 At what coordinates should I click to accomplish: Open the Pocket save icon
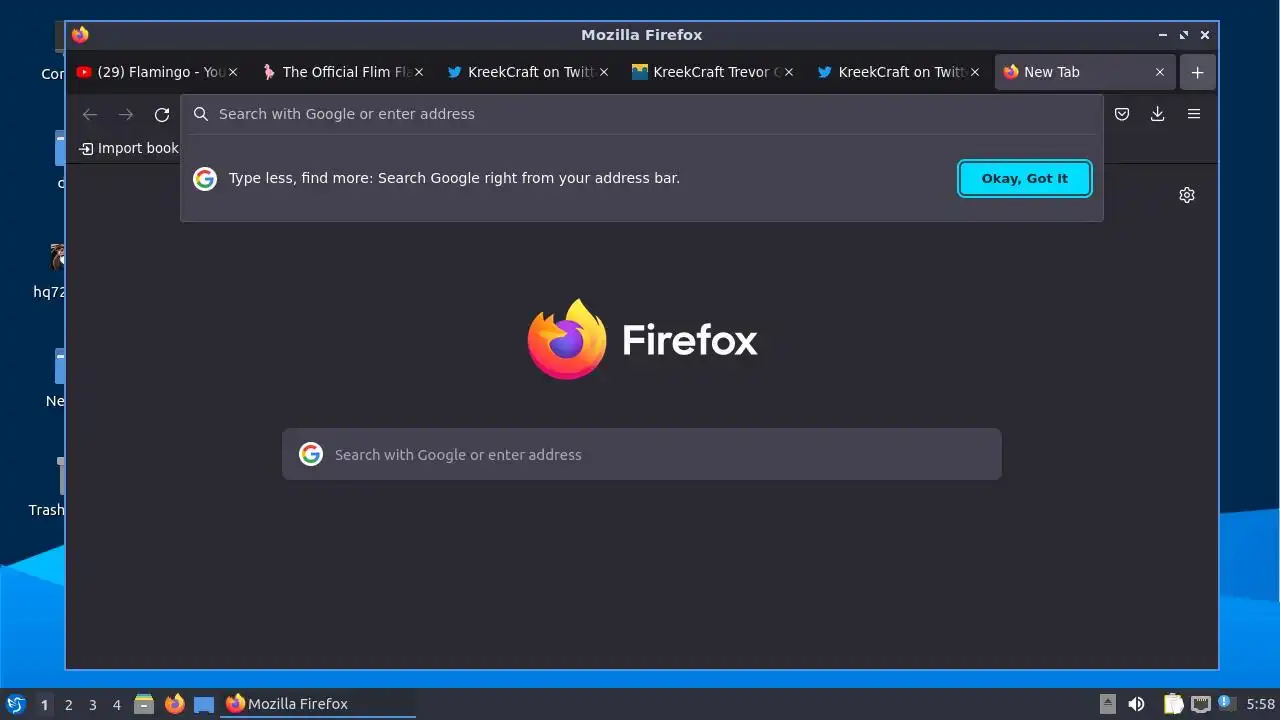(1122, 114)
